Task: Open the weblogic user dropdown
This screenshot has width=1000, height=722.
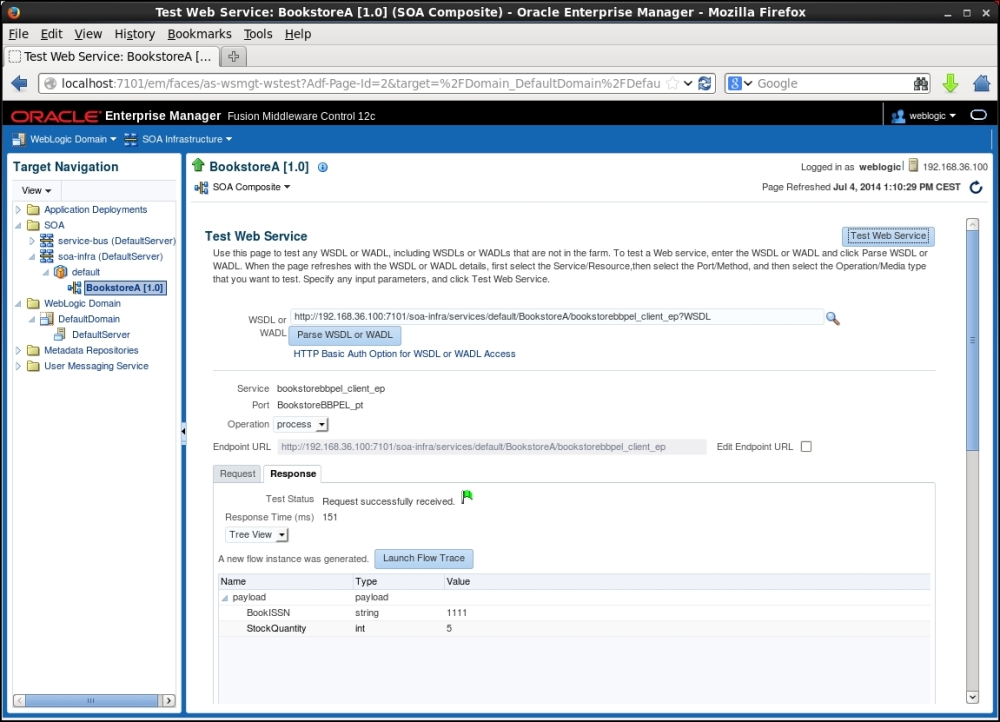Action: tap(932, 115)
